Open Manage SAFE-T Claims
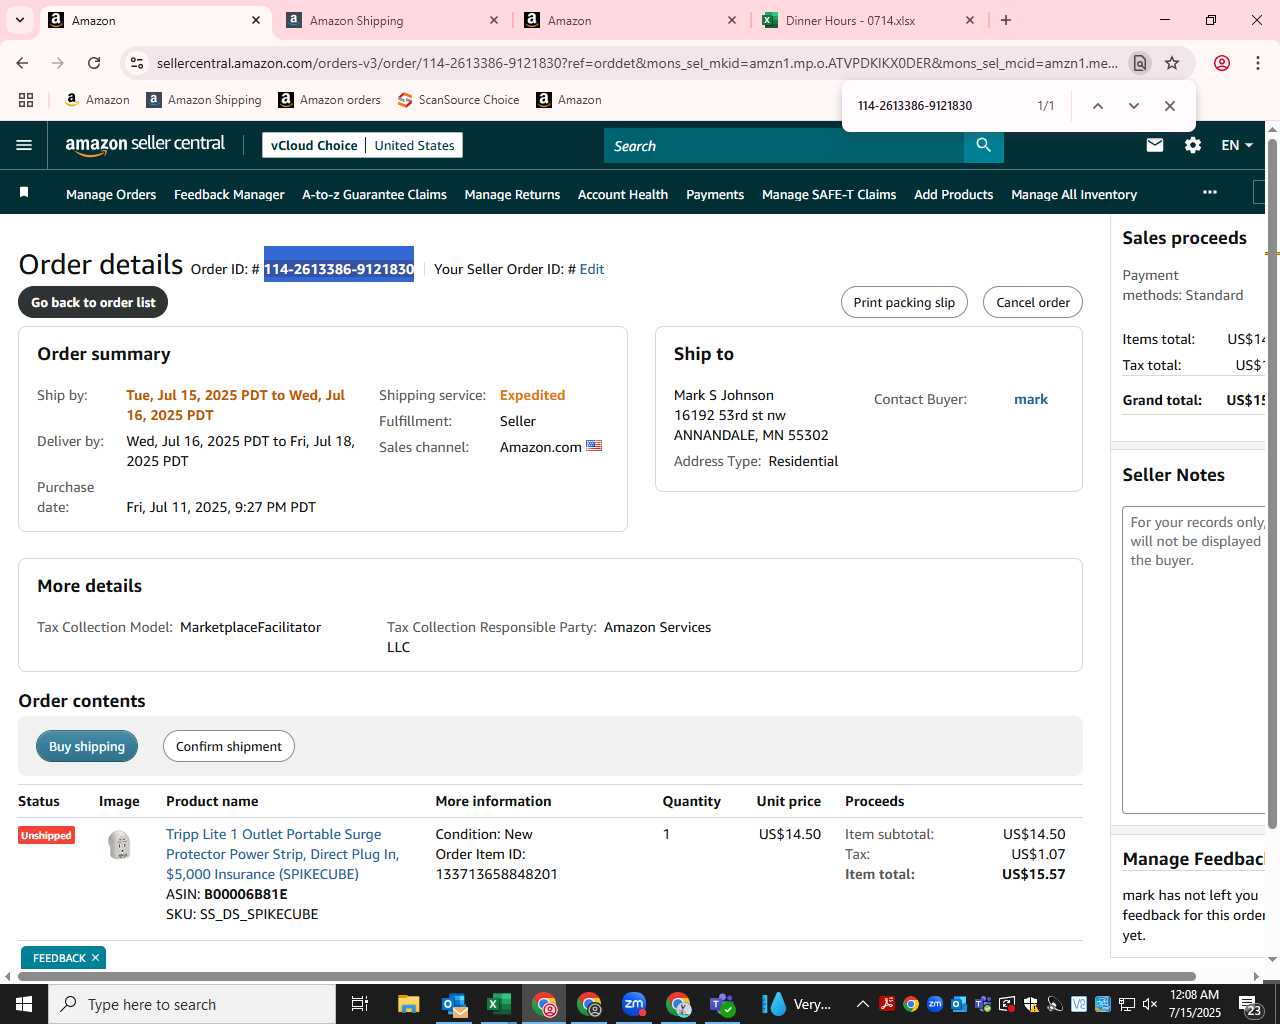Image resolution: width=1280 pixels, height=1024 pixels. (x=829, y=194)
